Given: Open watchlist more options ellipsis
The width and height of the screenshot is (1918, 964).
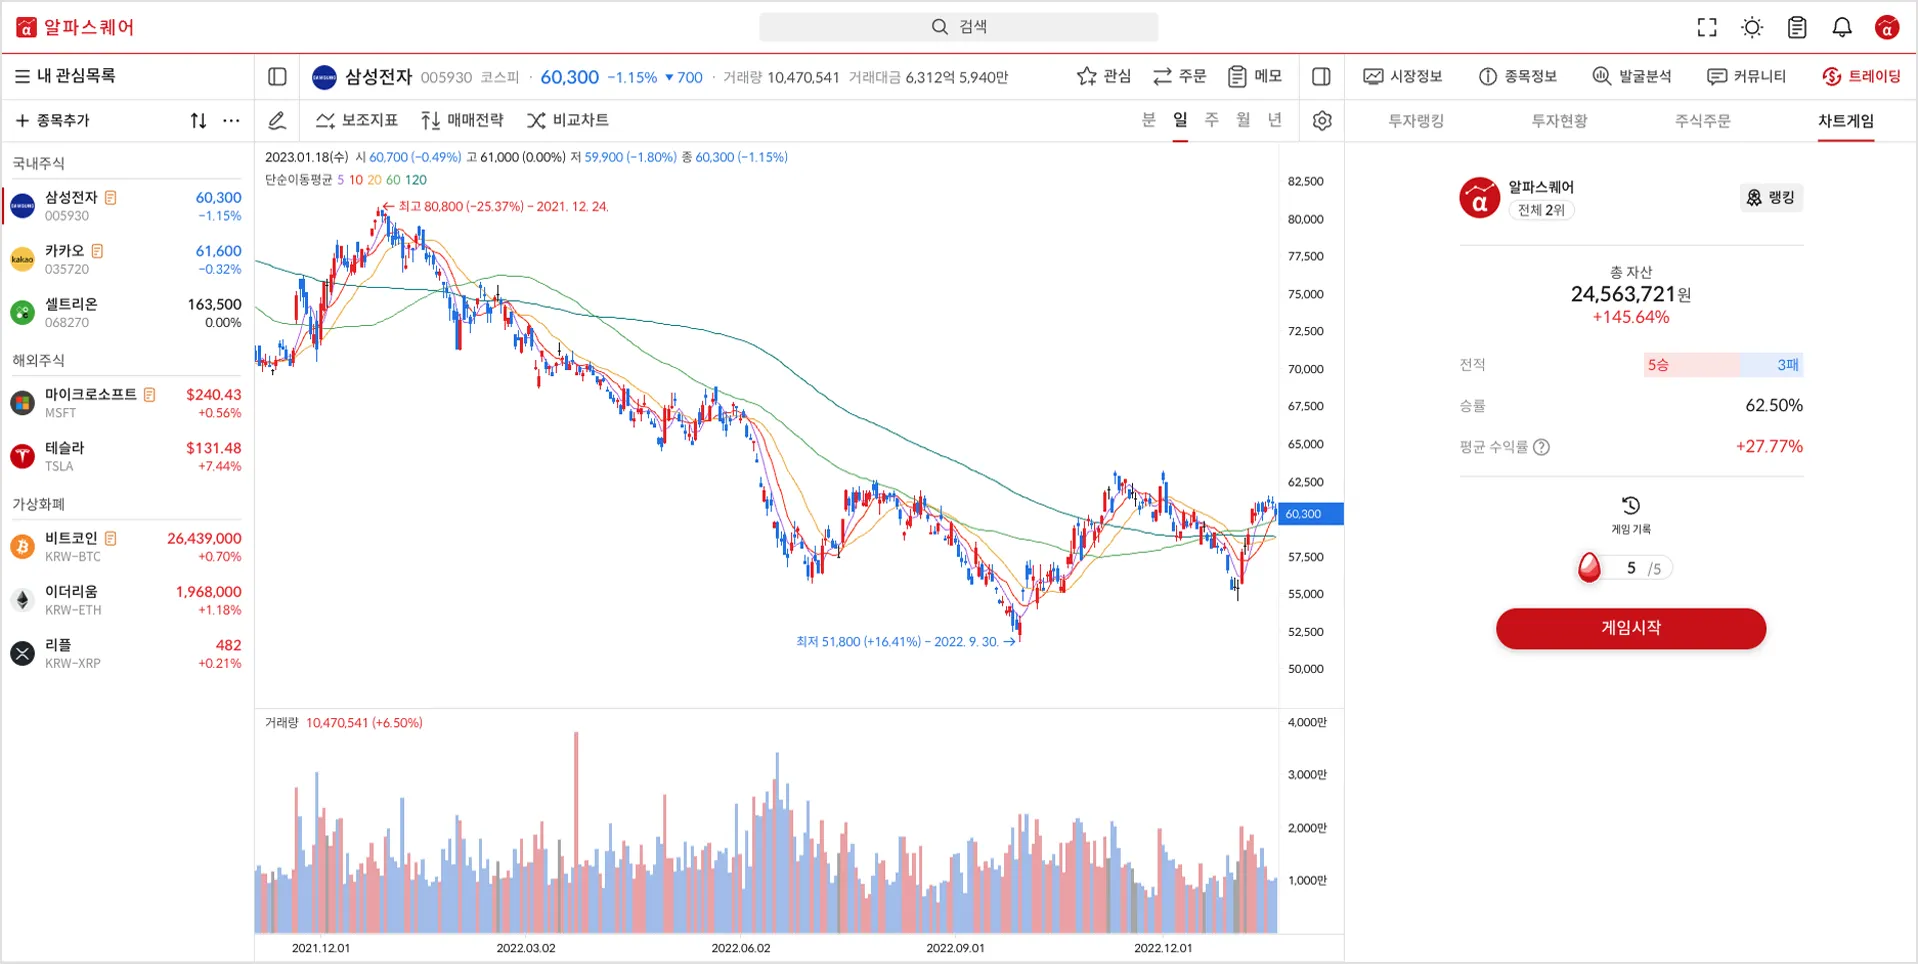Looking at the screenshot, I should [231, 121].
